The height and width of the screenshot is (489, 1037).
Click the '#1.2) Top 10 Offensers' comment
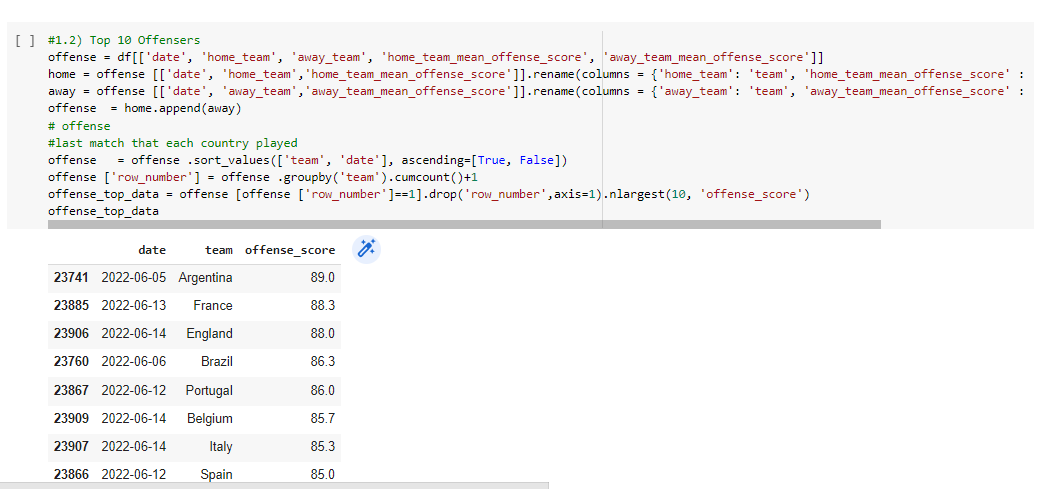pos(124,40)
